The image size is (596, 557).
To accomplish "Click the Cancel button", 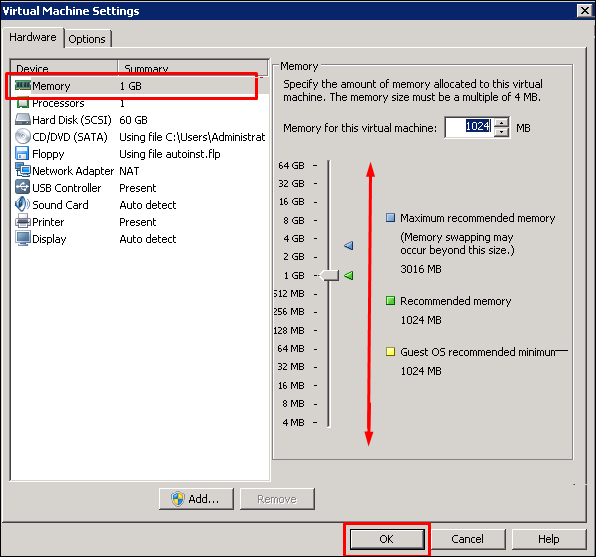I will [468, 539].
